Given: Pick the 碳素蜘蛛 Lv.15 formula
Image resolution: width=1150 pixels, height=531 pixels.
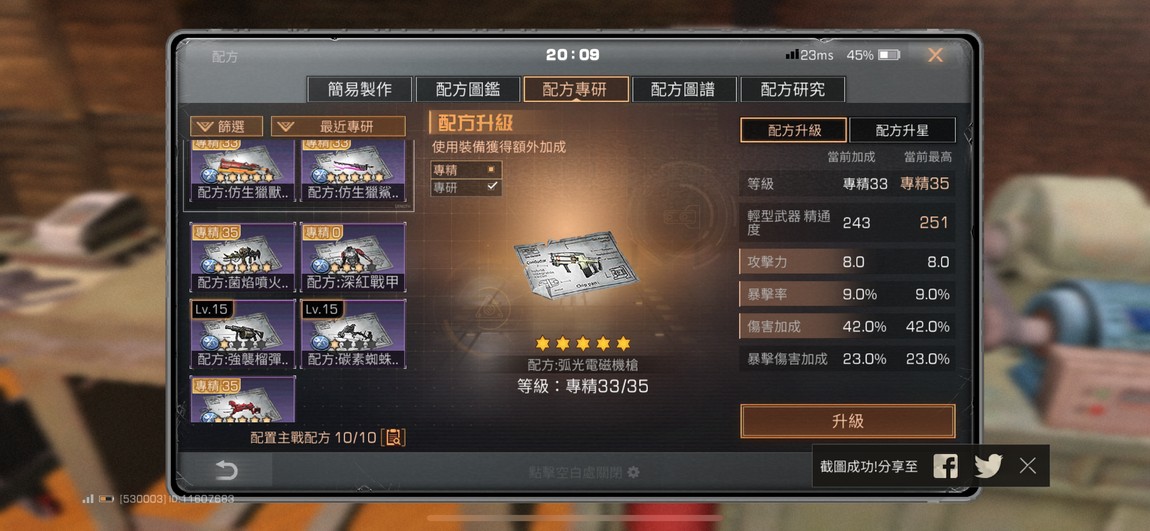Looking at the screenshot, I should [353, 334].
